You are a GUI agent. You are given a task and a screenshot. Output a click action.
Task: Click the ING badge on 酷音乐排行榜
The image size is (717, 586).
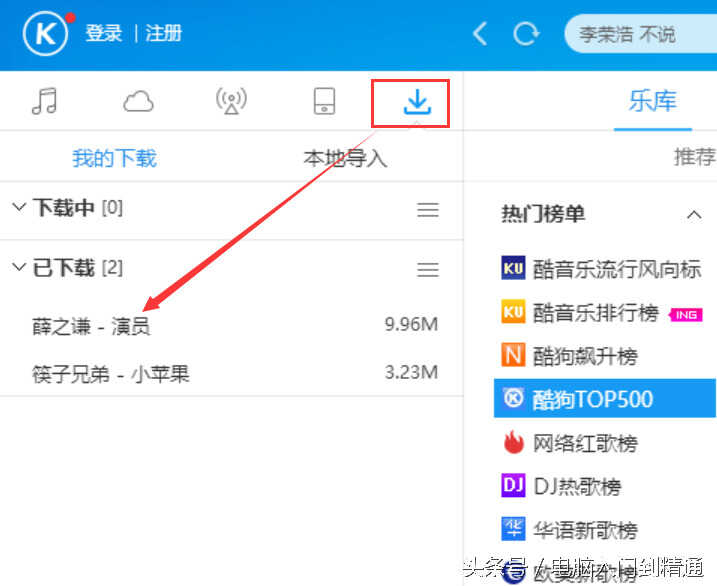[685, 314]
